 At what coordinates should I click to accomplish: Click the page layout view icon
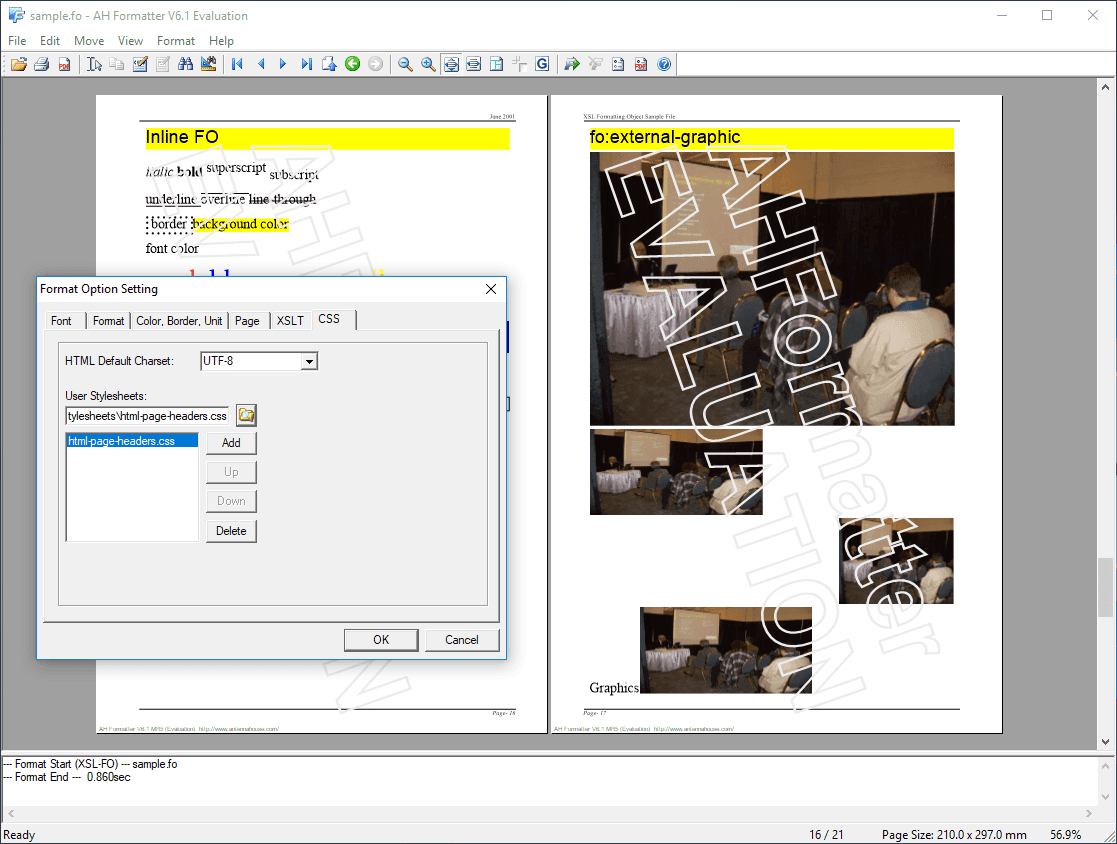(497, 64)
